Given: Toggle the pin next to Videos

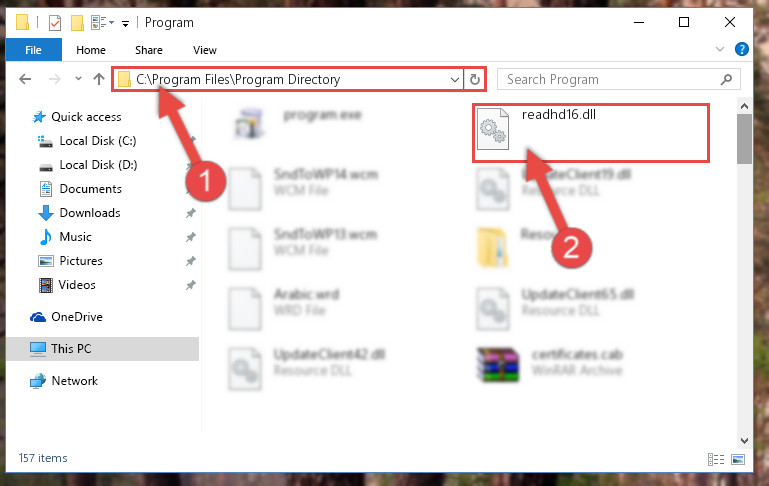Looking at the screenshot, I should (x=190, y=285).
